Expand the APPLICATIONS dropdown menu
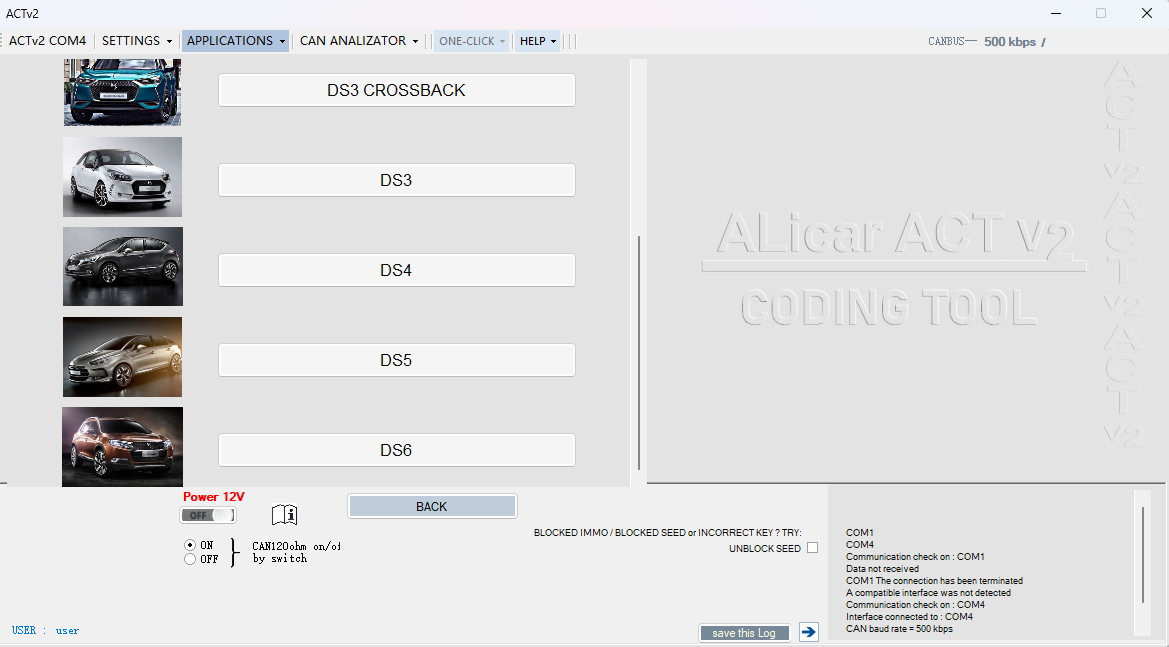Image resolution: width=1169 pixels, height=647 pixels. point(235,41)
